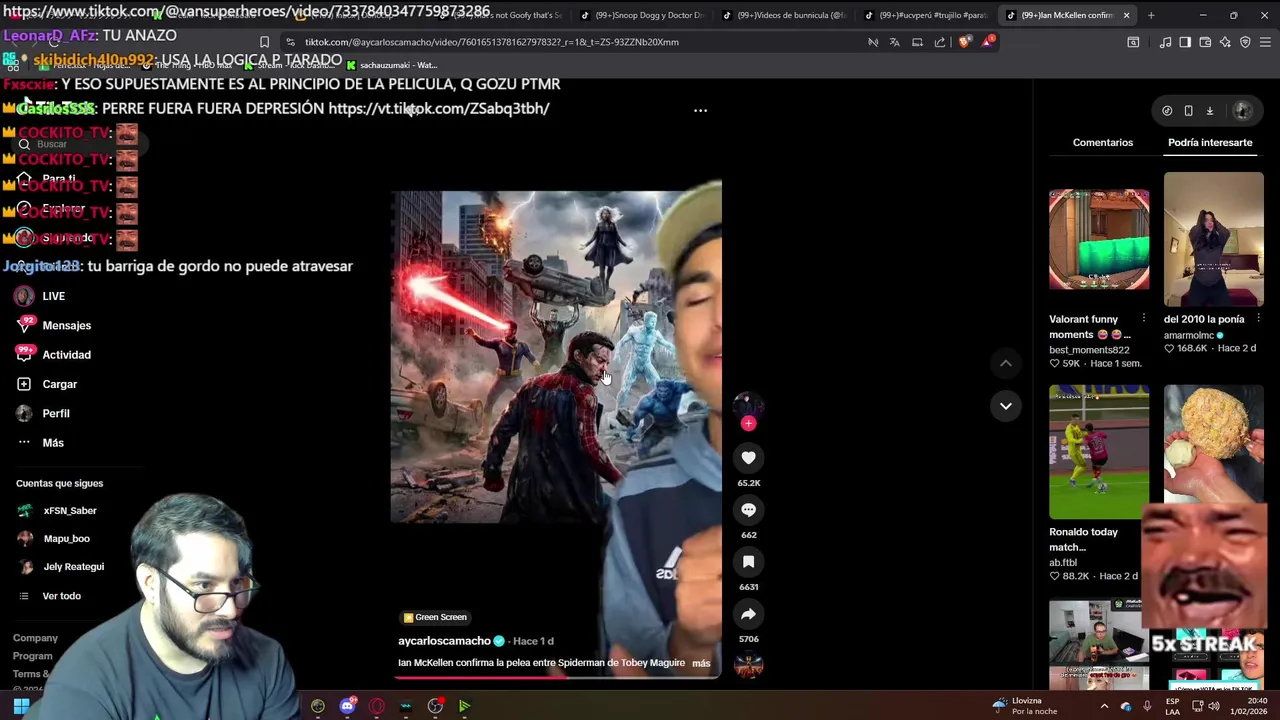Follow creator with the red plus badge
This screenshot has height=720, width=1280.
tap(748, 424)
